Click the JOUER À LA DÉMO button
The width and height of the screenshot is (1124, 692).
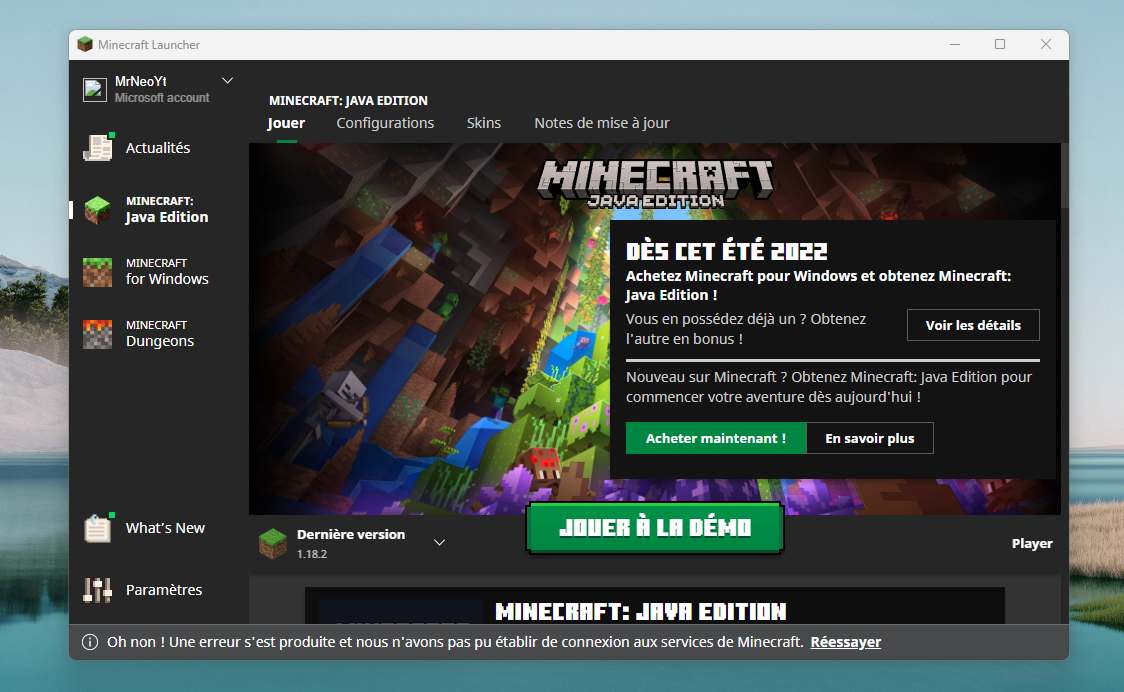pos(654,529)
